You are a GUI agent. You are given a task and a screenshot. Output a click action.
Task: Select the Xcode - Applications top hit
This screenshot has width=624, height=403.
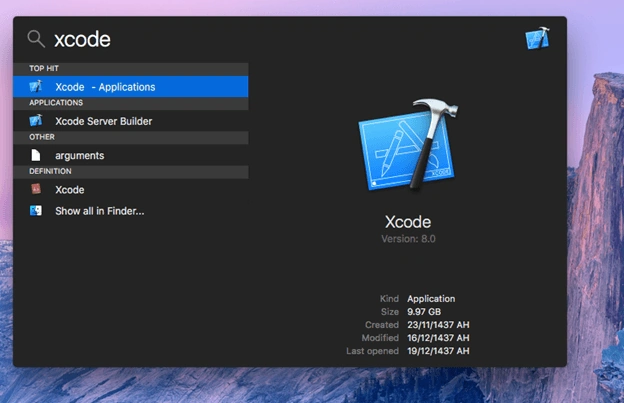tap(131, 87)
